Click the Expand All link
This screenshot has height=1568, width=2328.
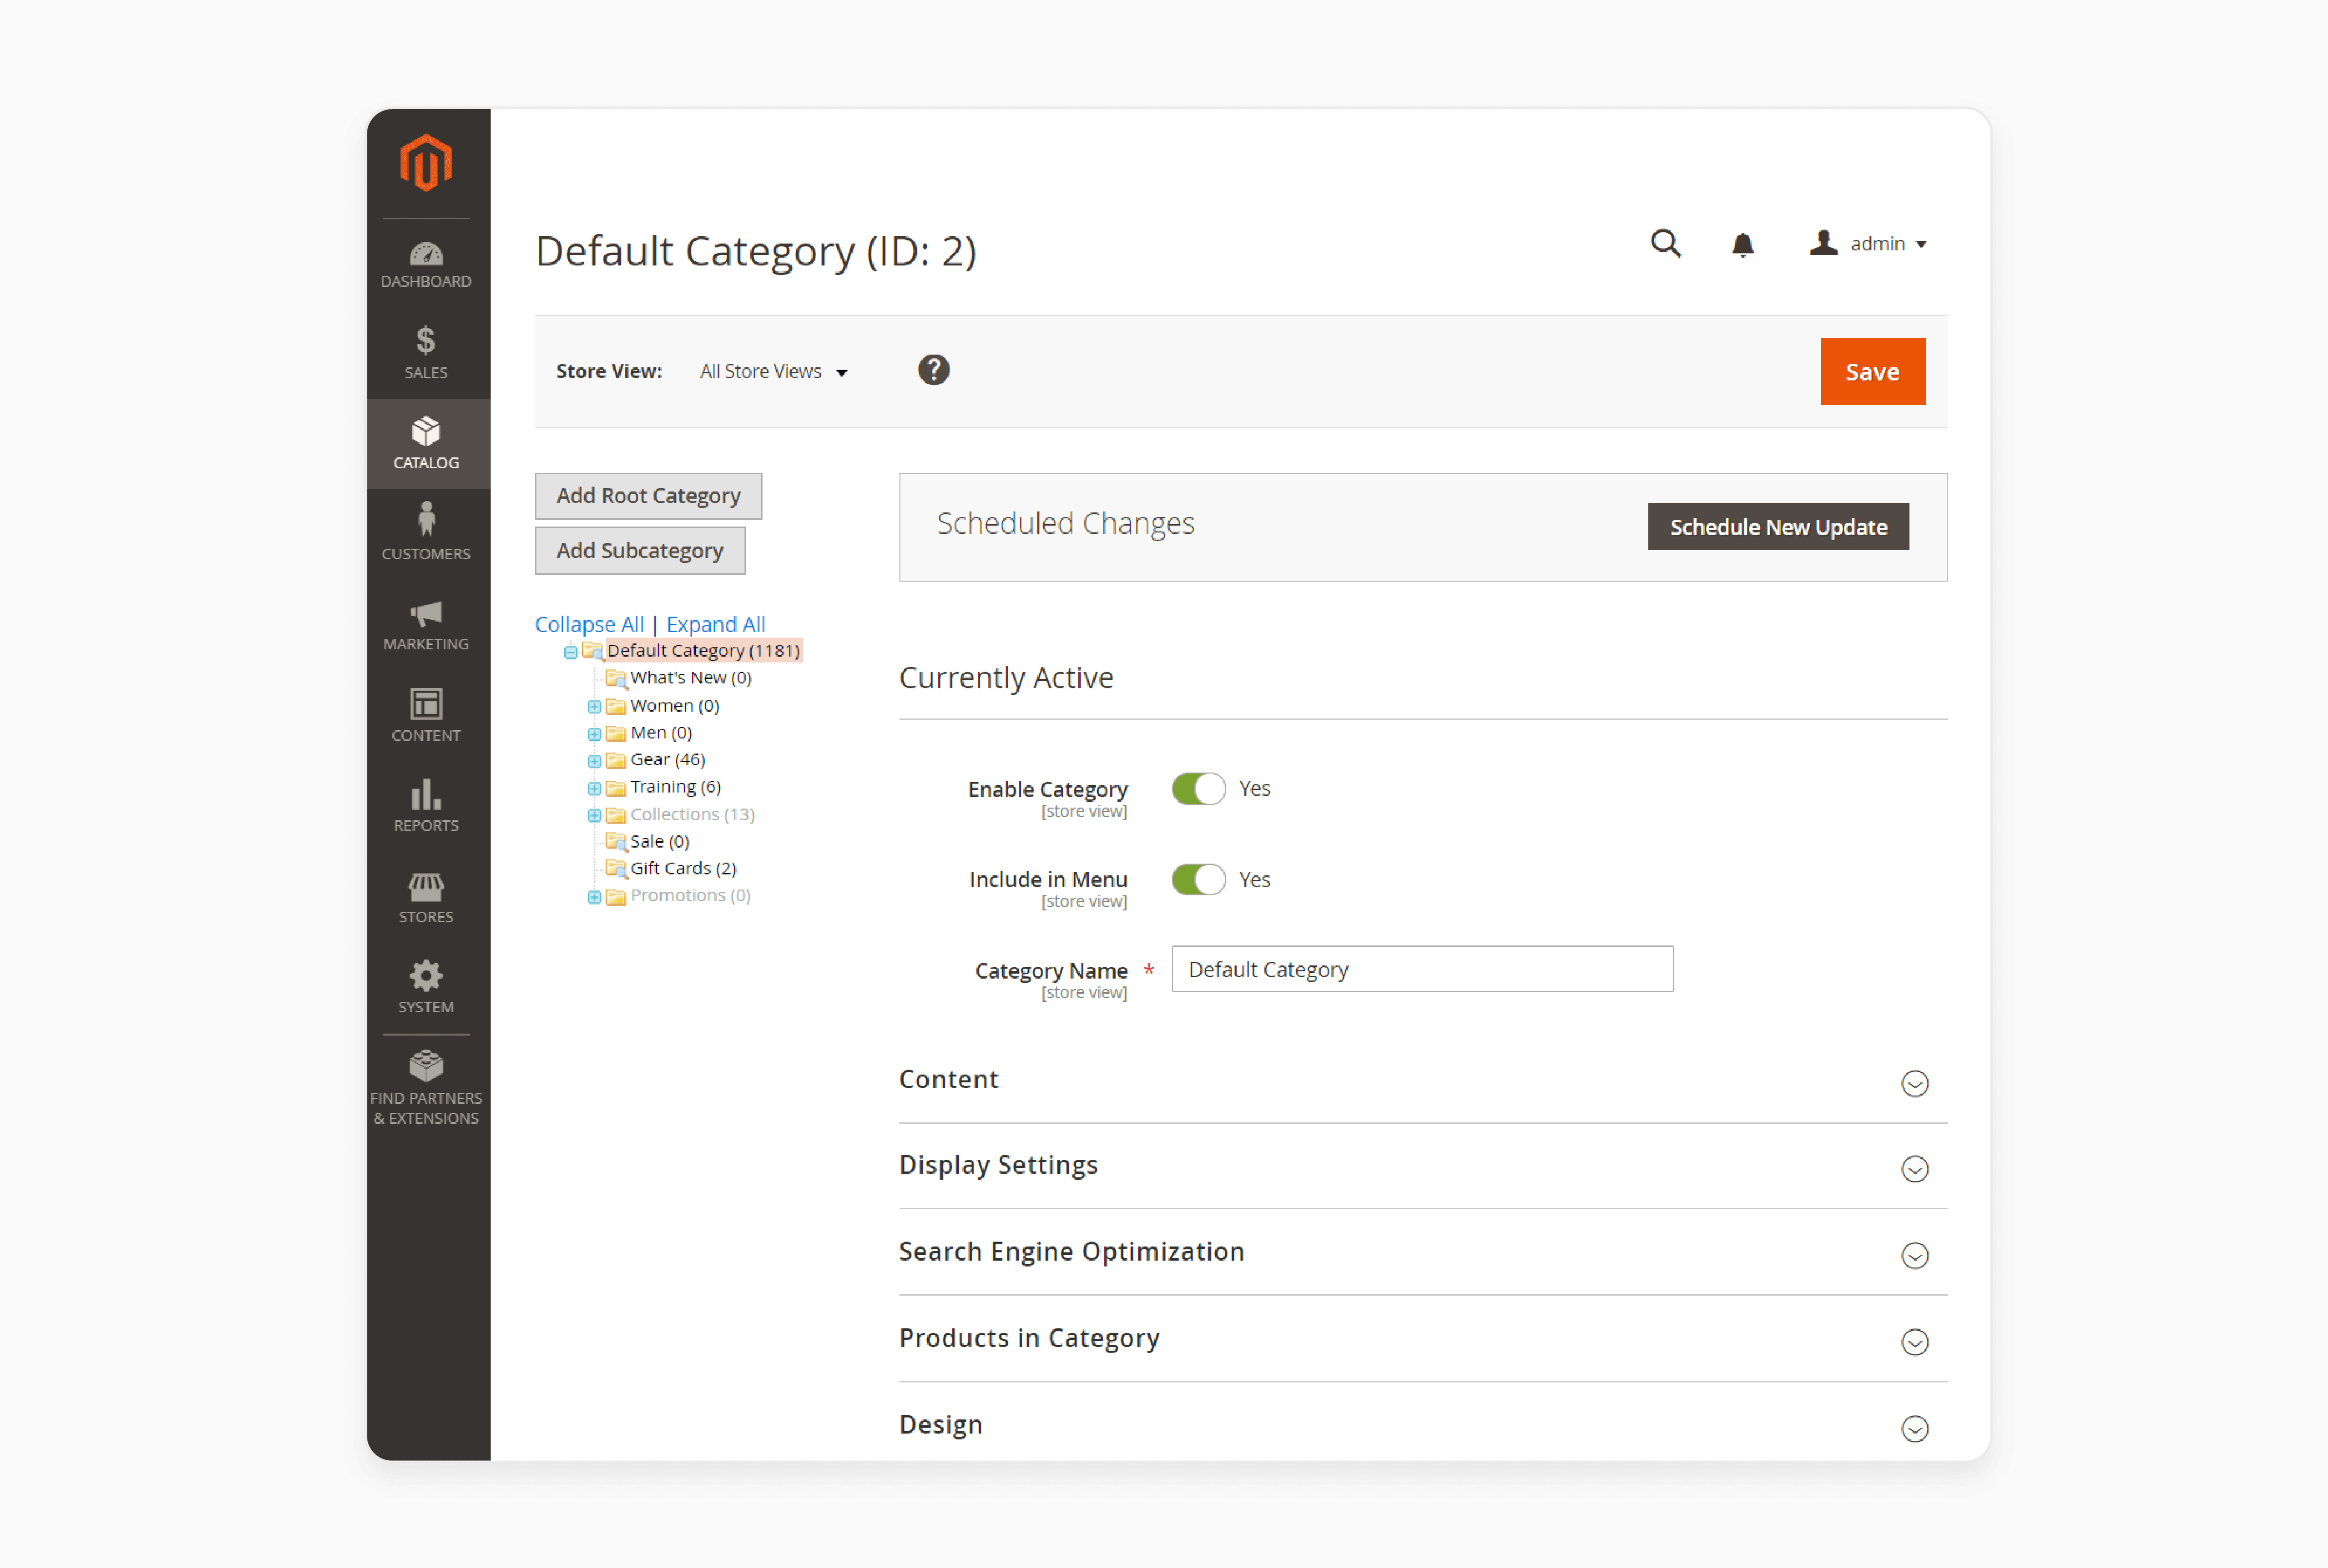pos(716,624)
